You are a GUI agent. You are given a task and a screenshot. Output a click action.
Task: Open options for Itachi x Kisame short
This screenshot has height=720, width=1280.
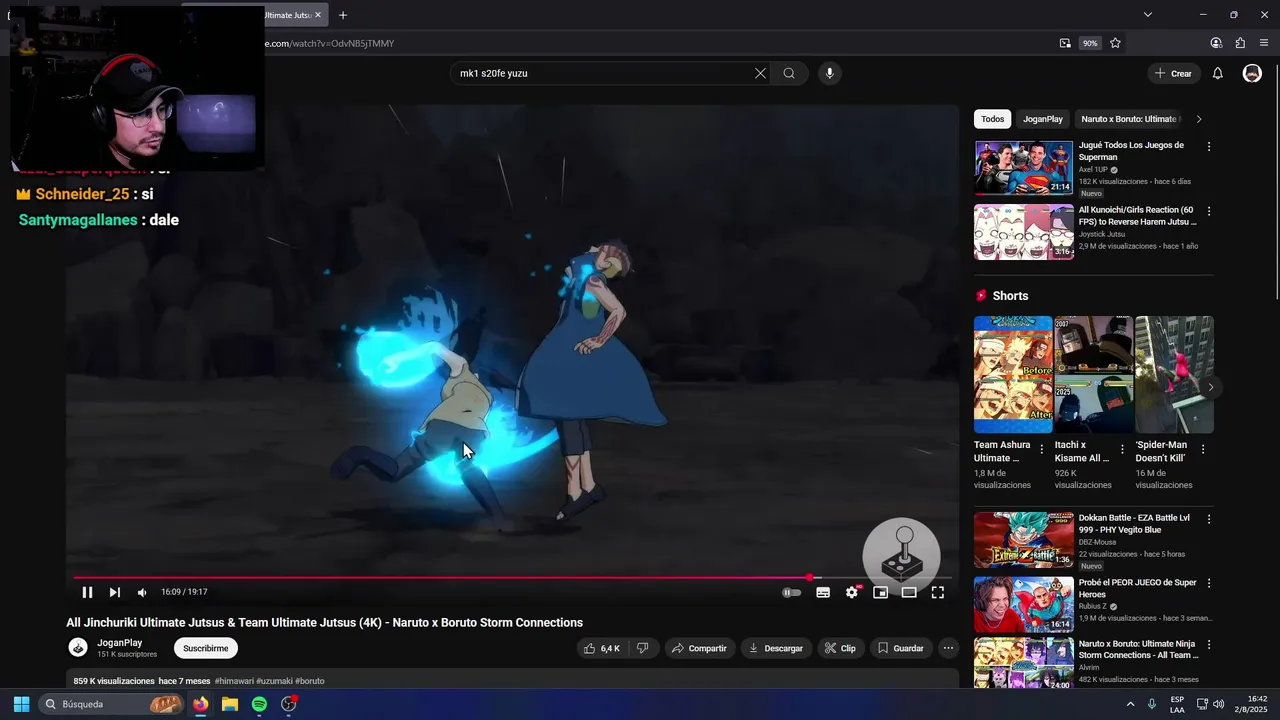[x=1122, y=449]
